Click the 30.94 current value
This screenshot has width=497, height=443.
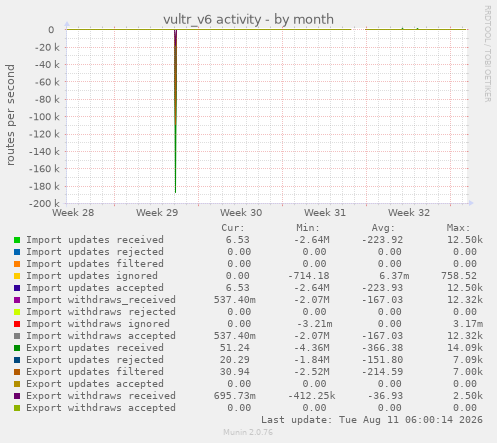[234, 372]
